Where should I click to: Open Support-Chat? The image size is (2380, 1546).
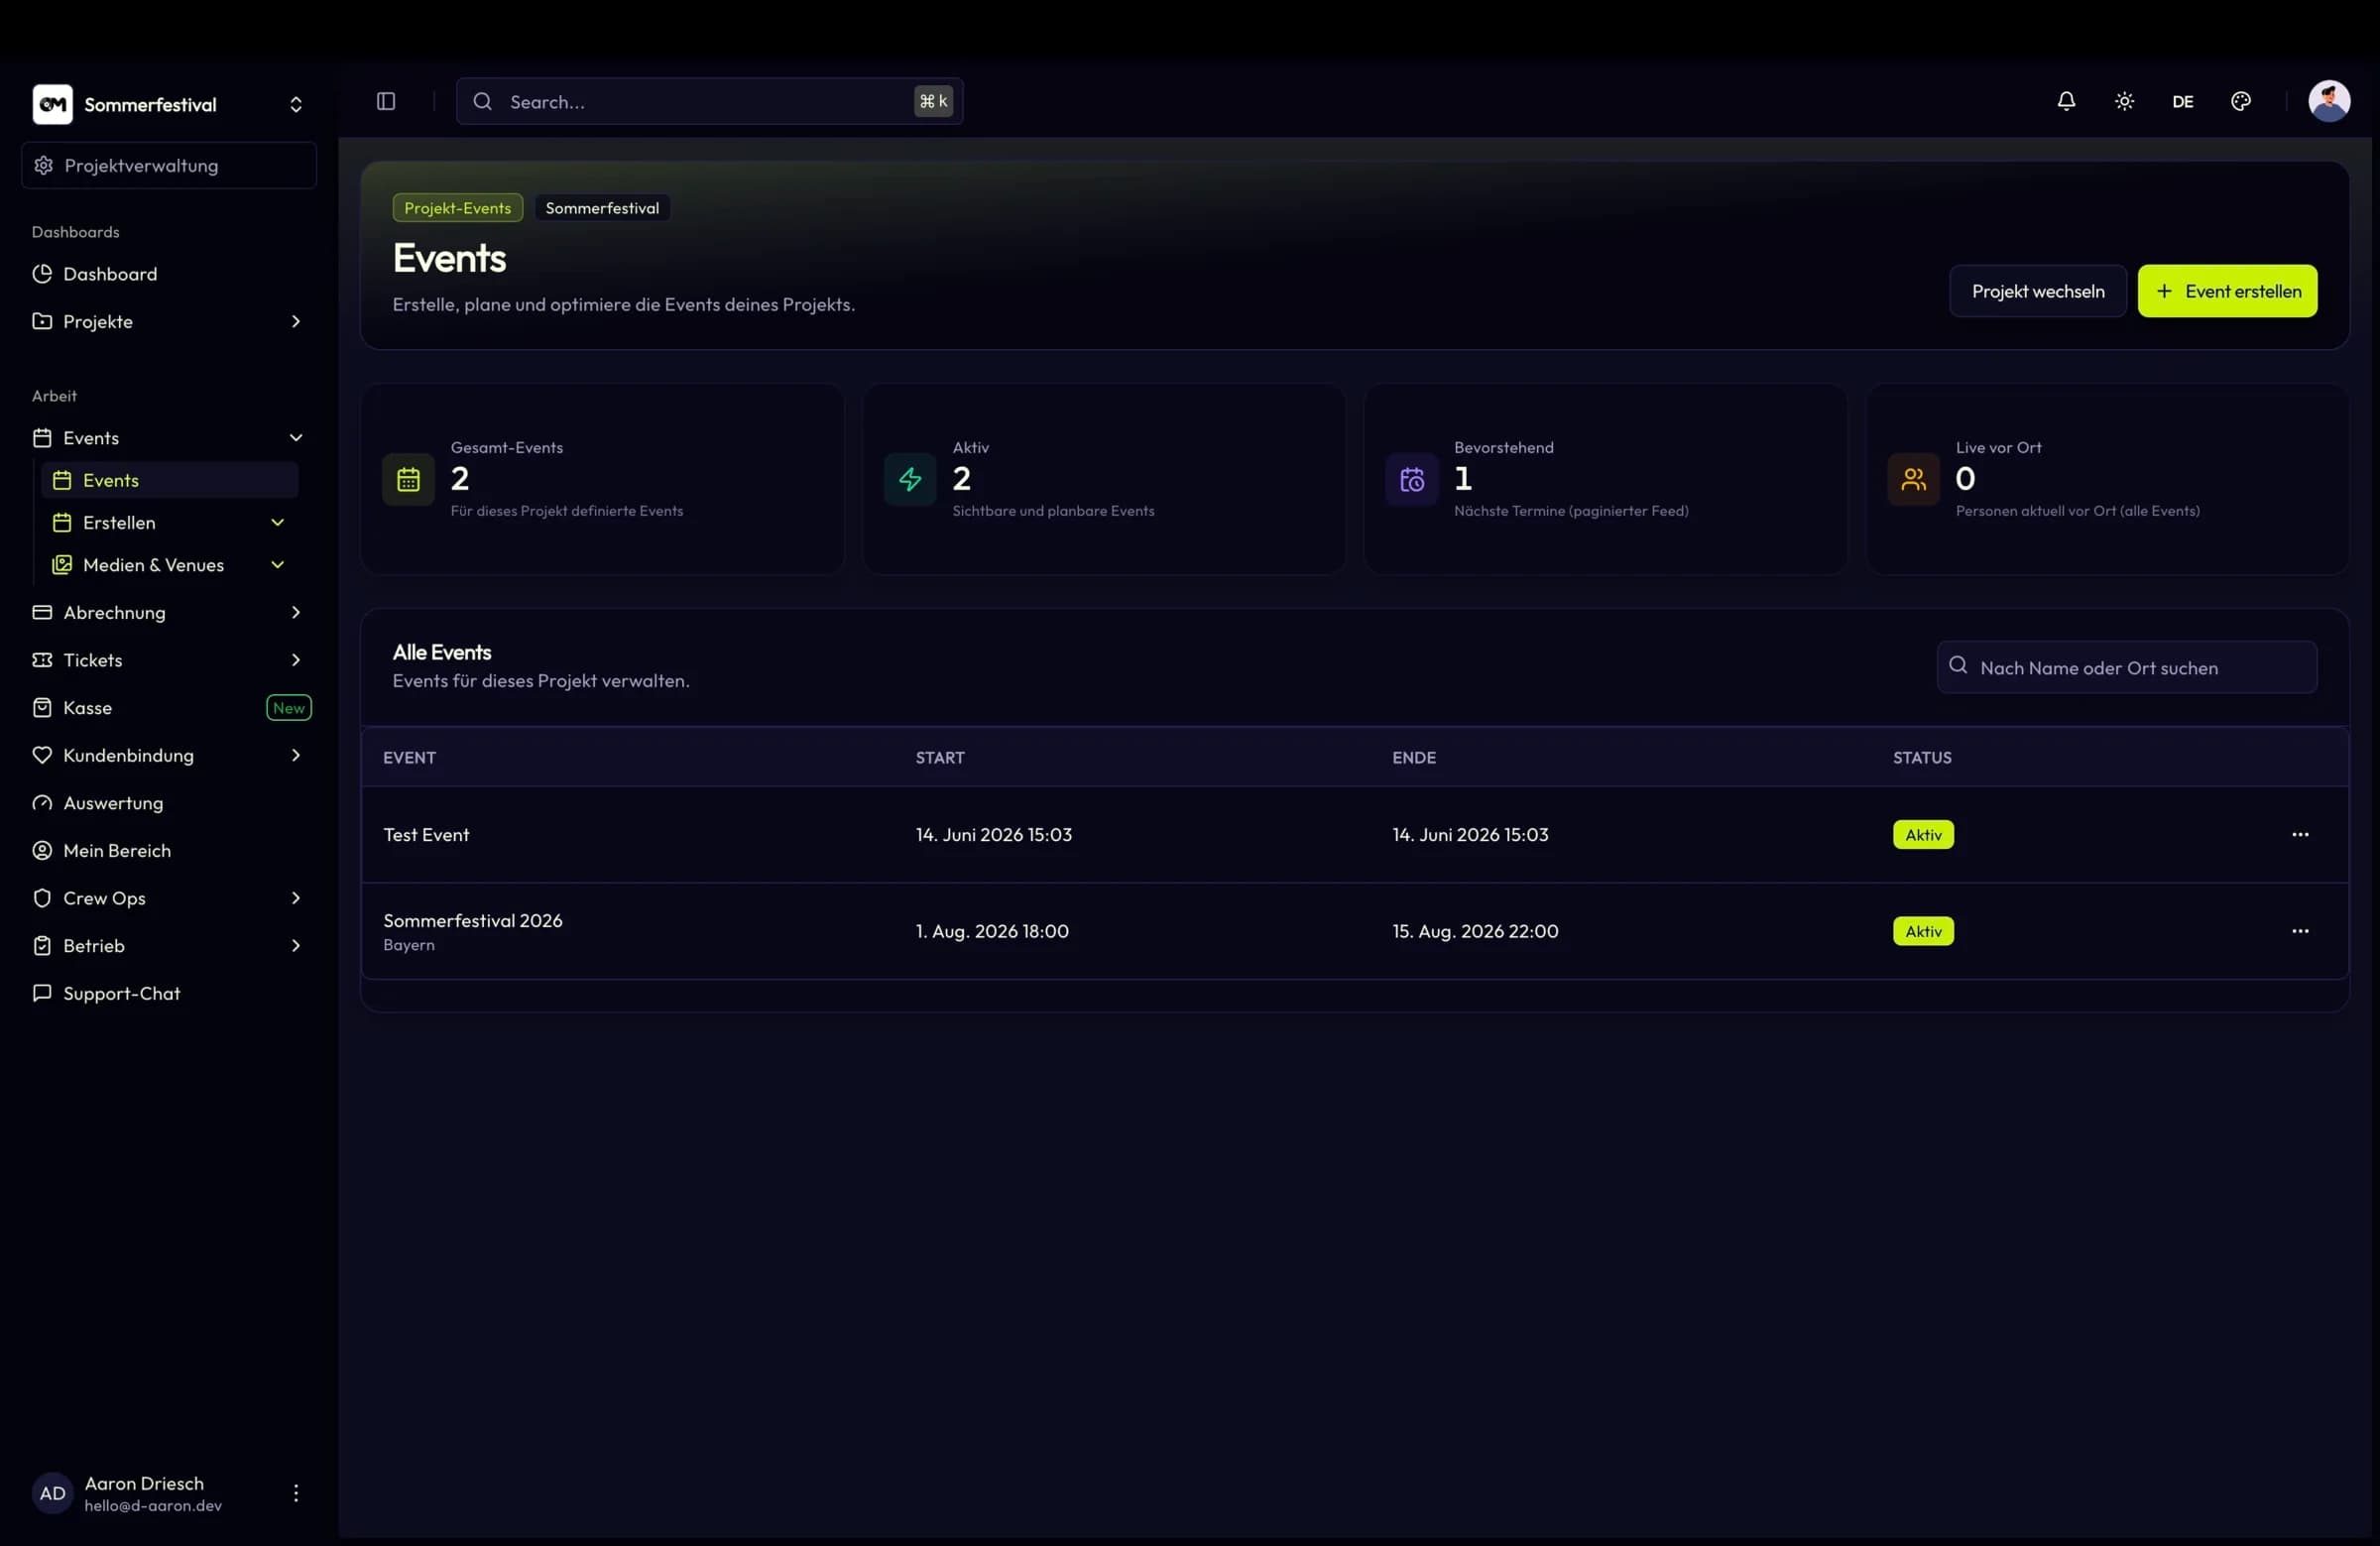[169, 993]
